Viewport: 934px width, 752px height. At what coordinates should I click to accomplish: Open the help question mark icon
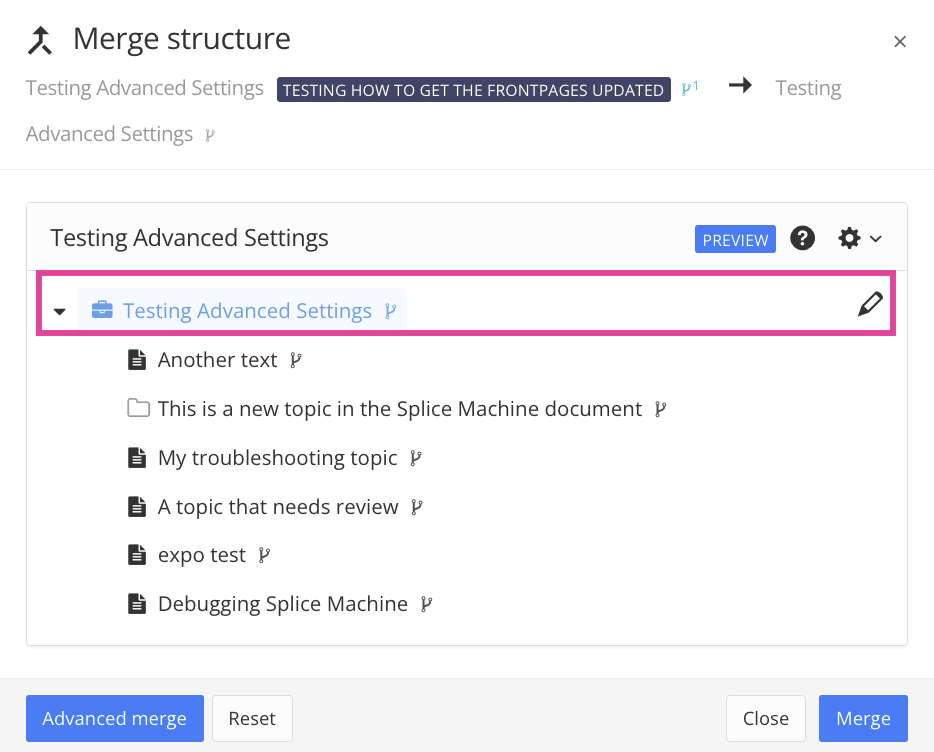tap(802, 238)
